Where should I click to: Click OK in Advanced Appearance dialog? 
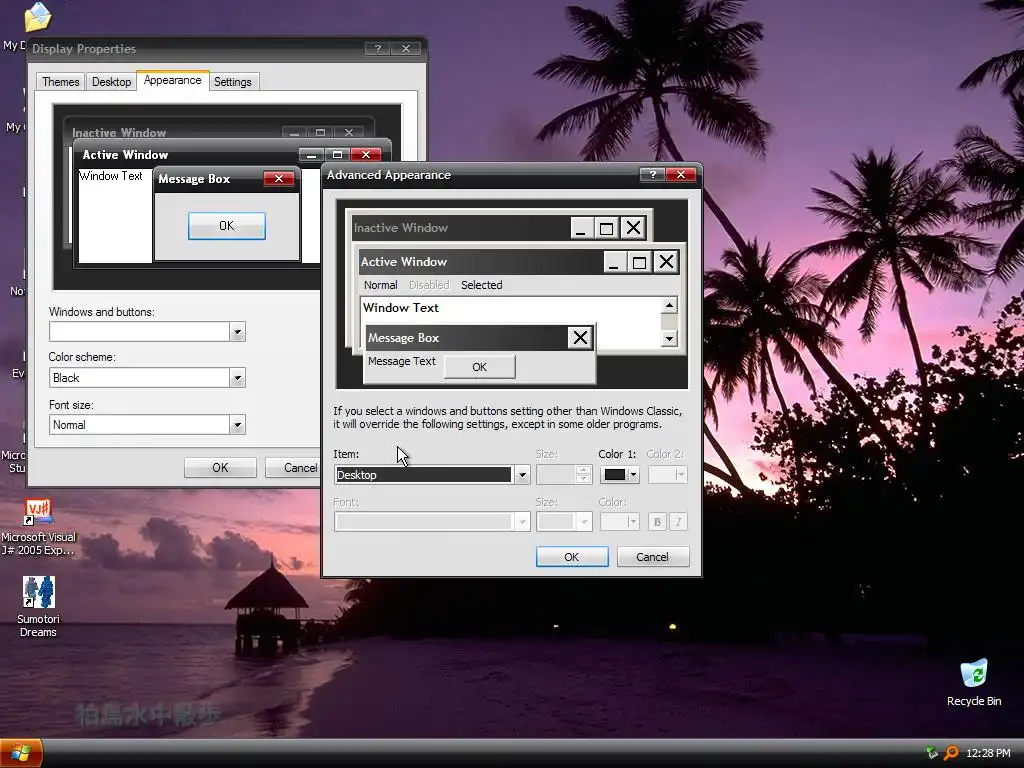pos(571,557)
